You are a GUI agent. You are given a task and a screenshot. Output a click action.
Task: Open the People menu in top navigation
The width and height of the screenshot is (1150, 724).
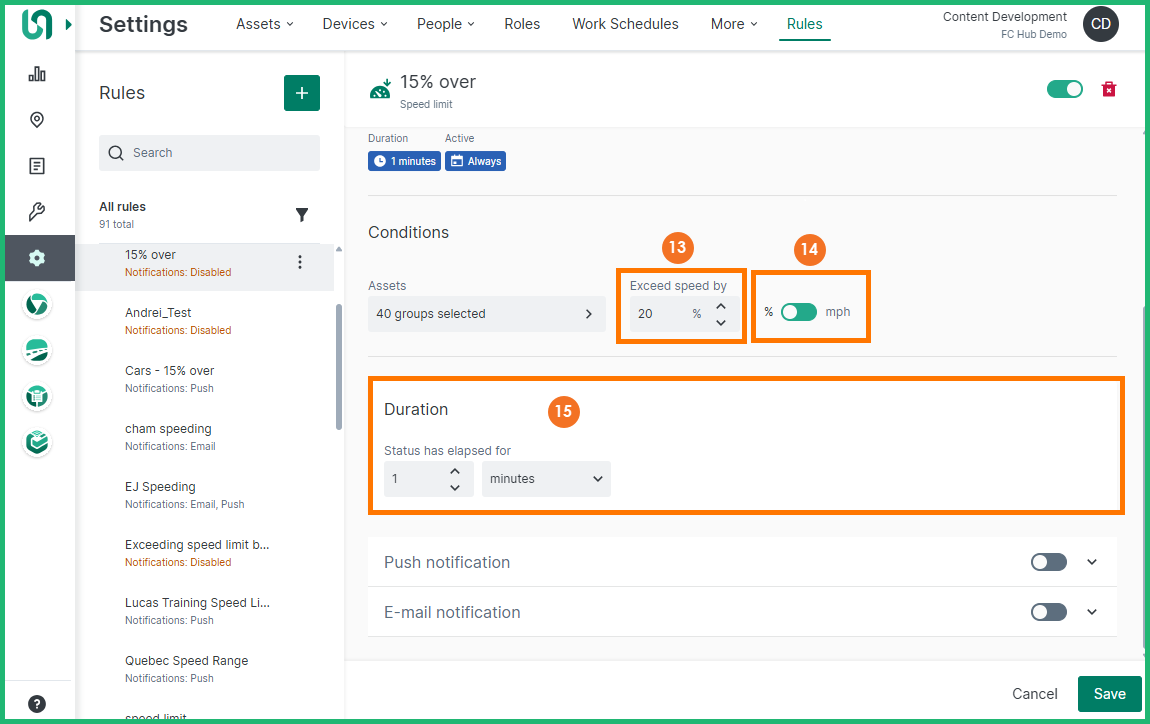tap(446, 24)
